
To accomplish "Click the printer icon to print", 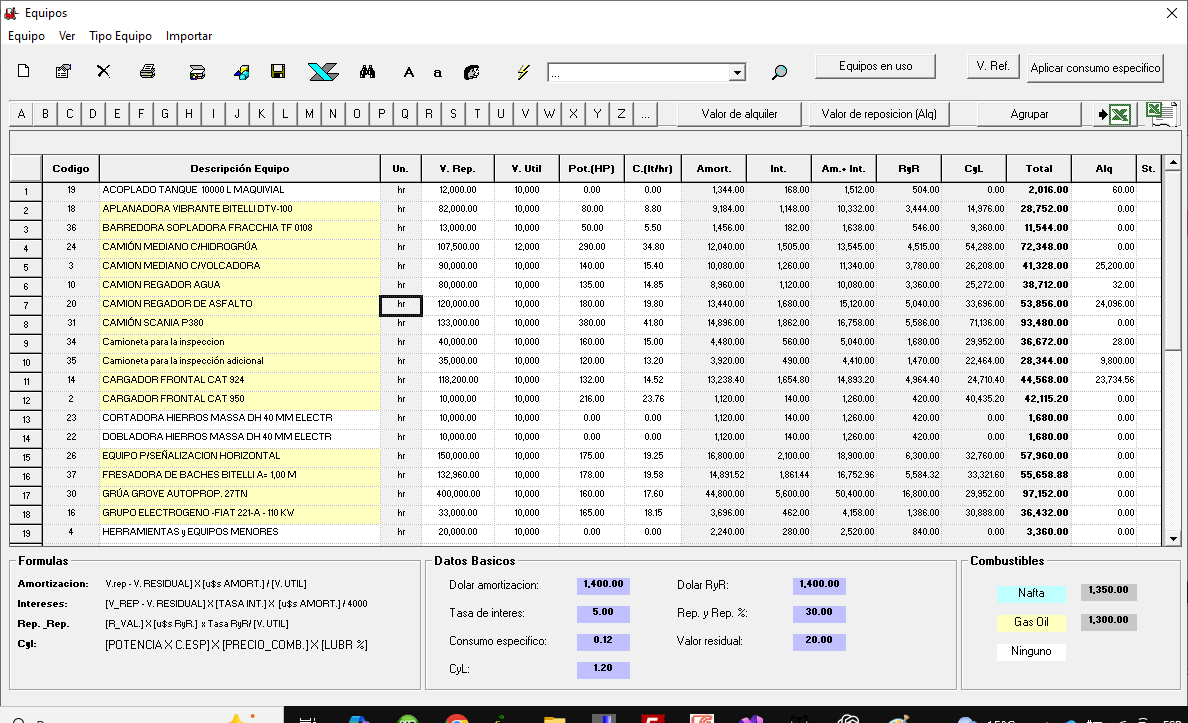I will (x=148, y=71).
